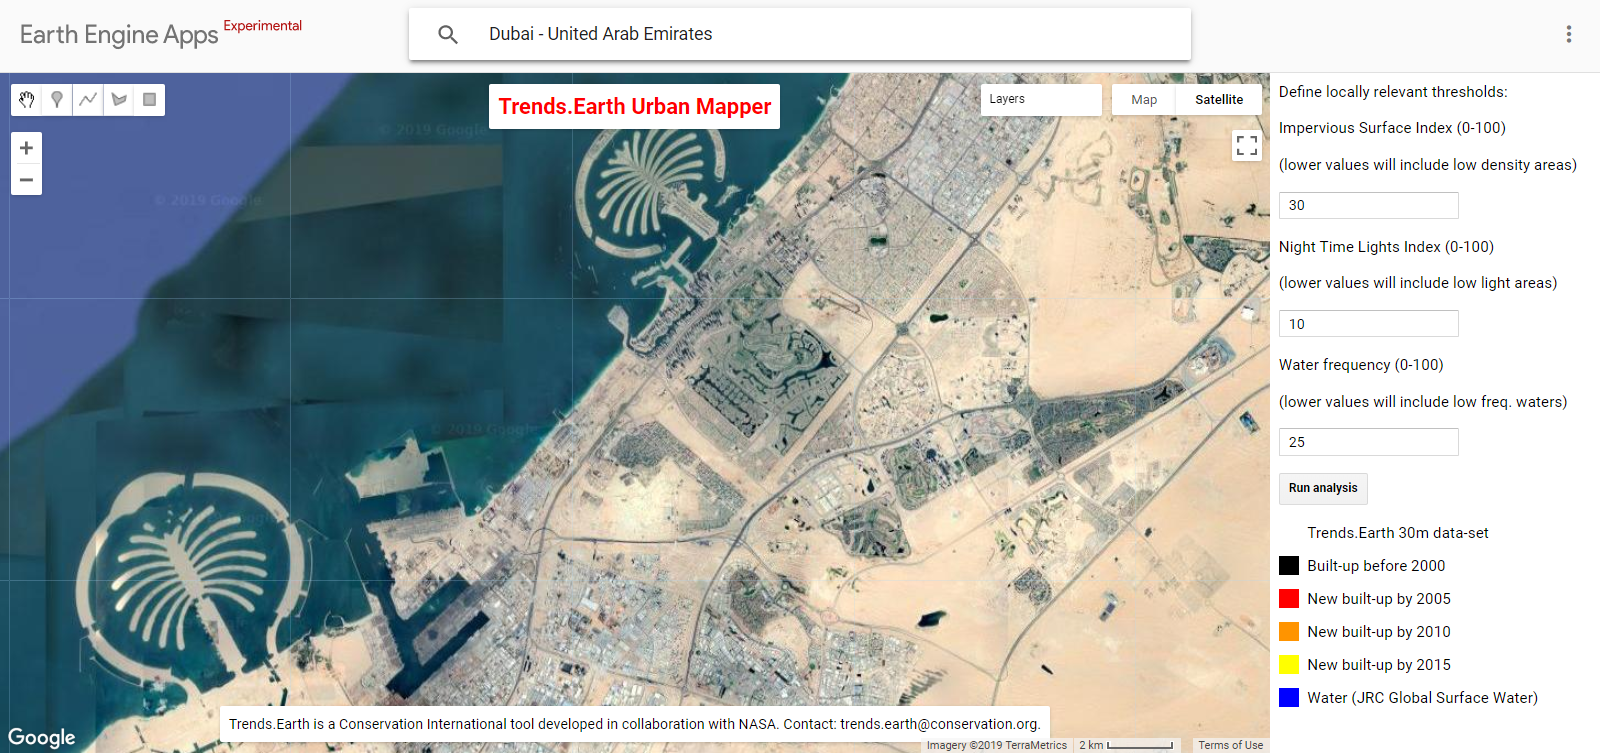Screen dimensions: 1600x753
Task: Edit the Water frequency field
Action: coord(1368,442)
